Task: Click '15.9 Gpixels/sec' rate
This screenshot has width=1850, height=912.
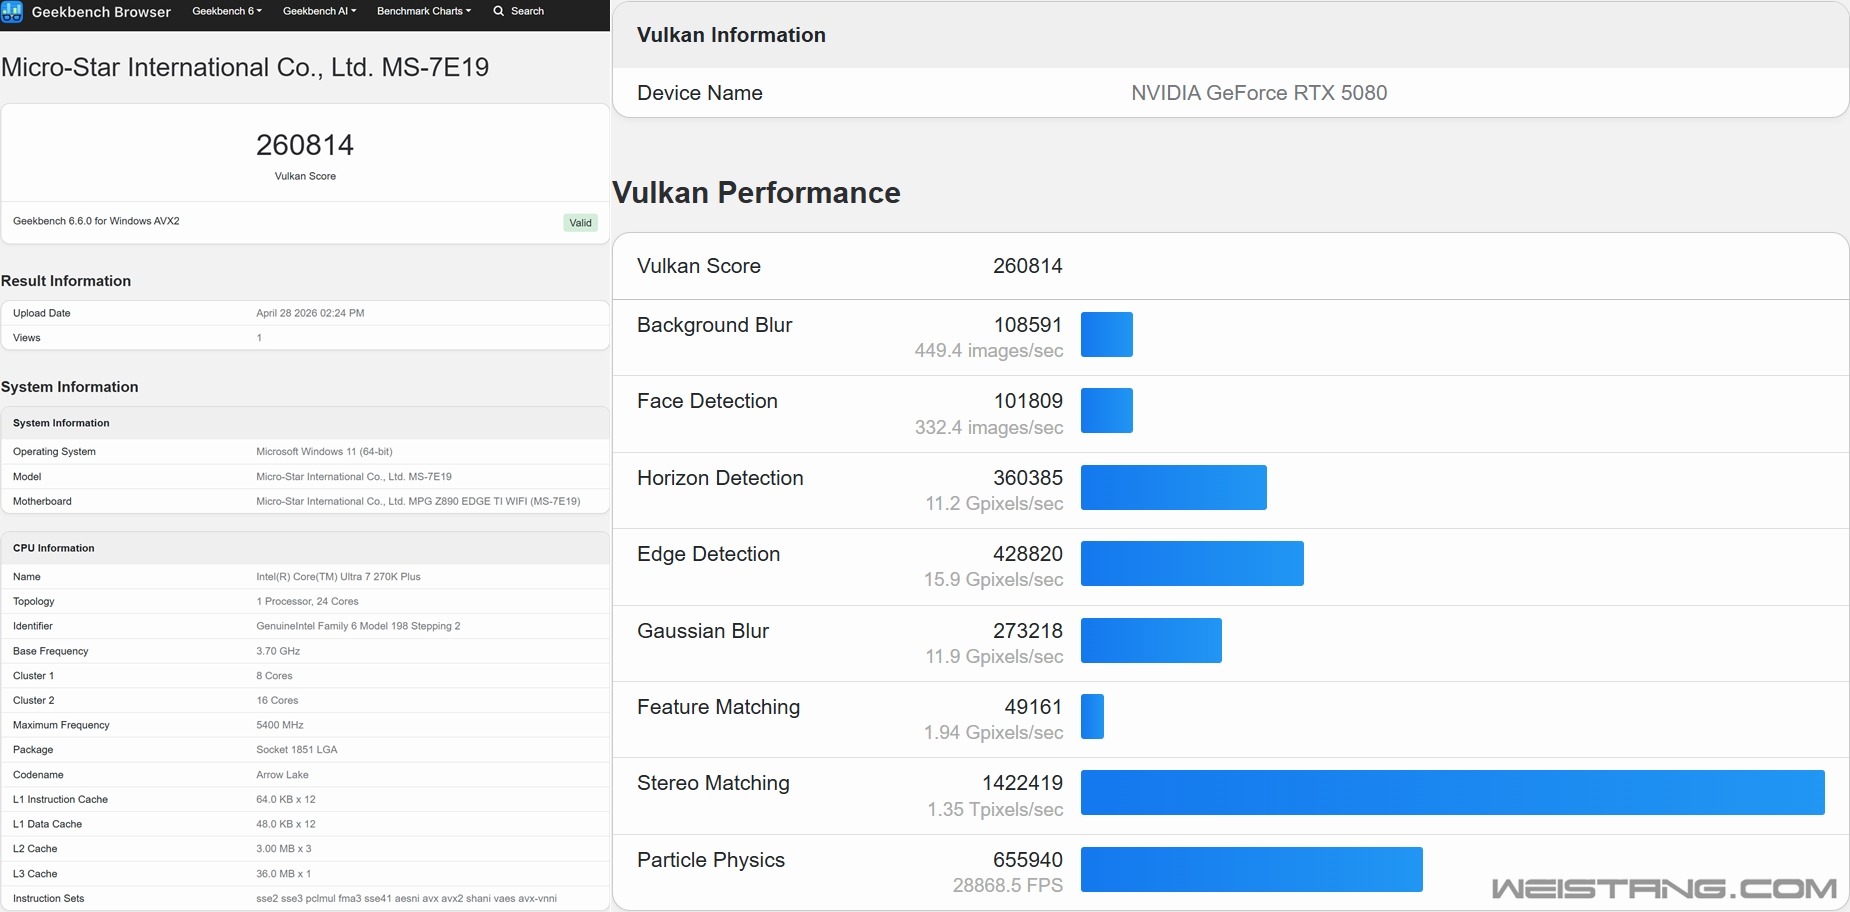Action: tap(993, 580)
